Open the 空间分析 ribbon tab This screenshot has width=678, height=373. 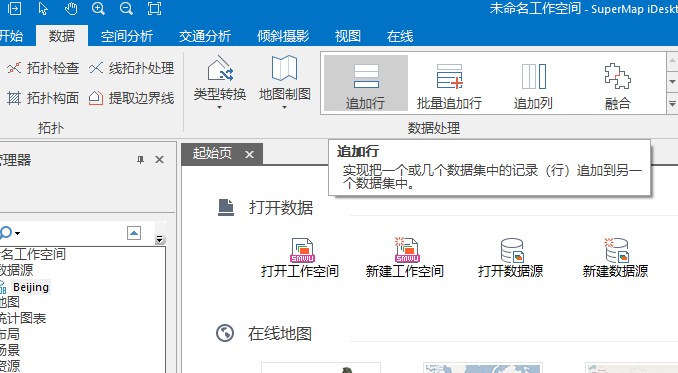click(127, 36)
